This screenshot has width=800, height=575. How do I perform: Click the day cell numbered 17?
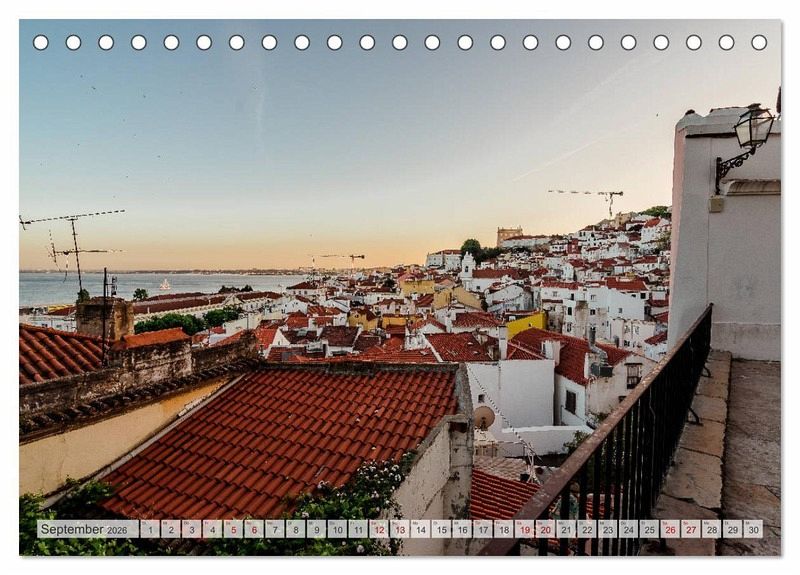(483, 529)
